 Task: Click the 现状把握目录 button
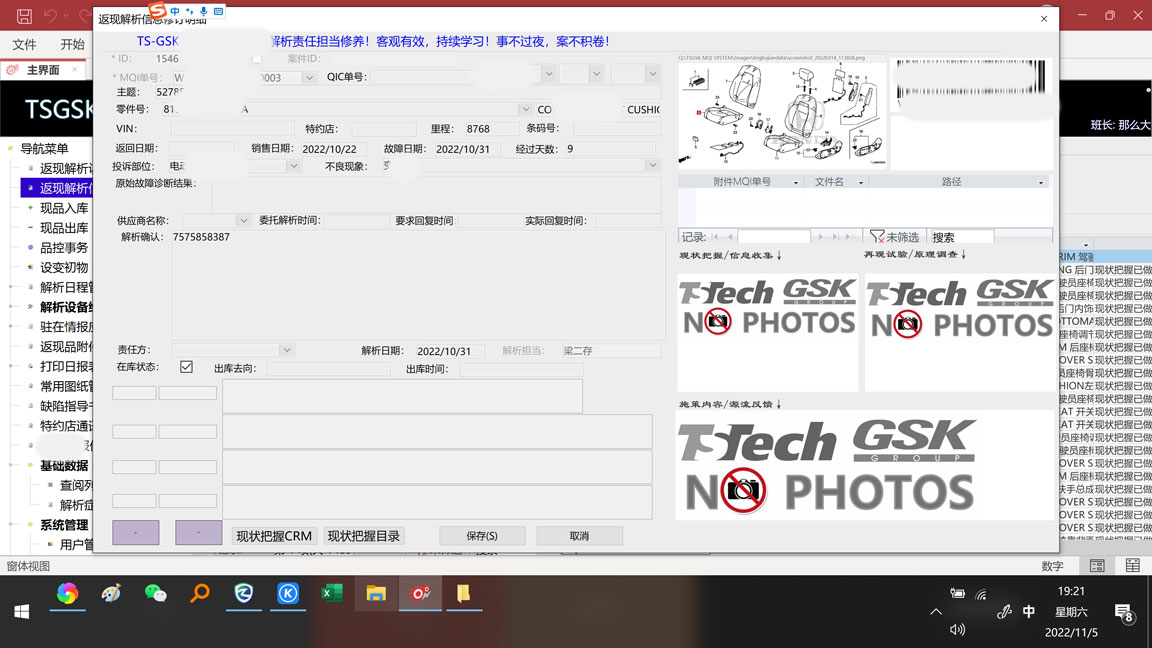pyautogui.click(x=364, y=536)
